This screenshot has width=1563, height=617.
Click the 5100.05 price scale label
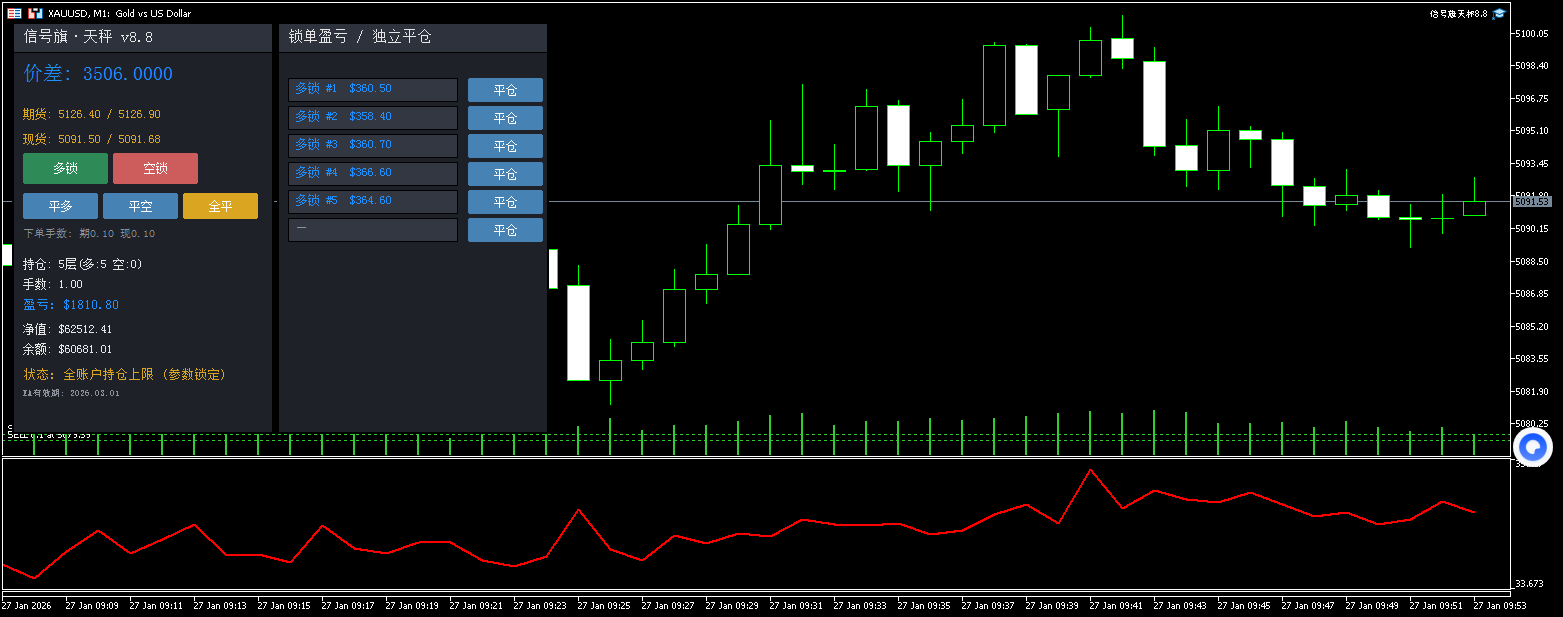(x=1532, y=34)
